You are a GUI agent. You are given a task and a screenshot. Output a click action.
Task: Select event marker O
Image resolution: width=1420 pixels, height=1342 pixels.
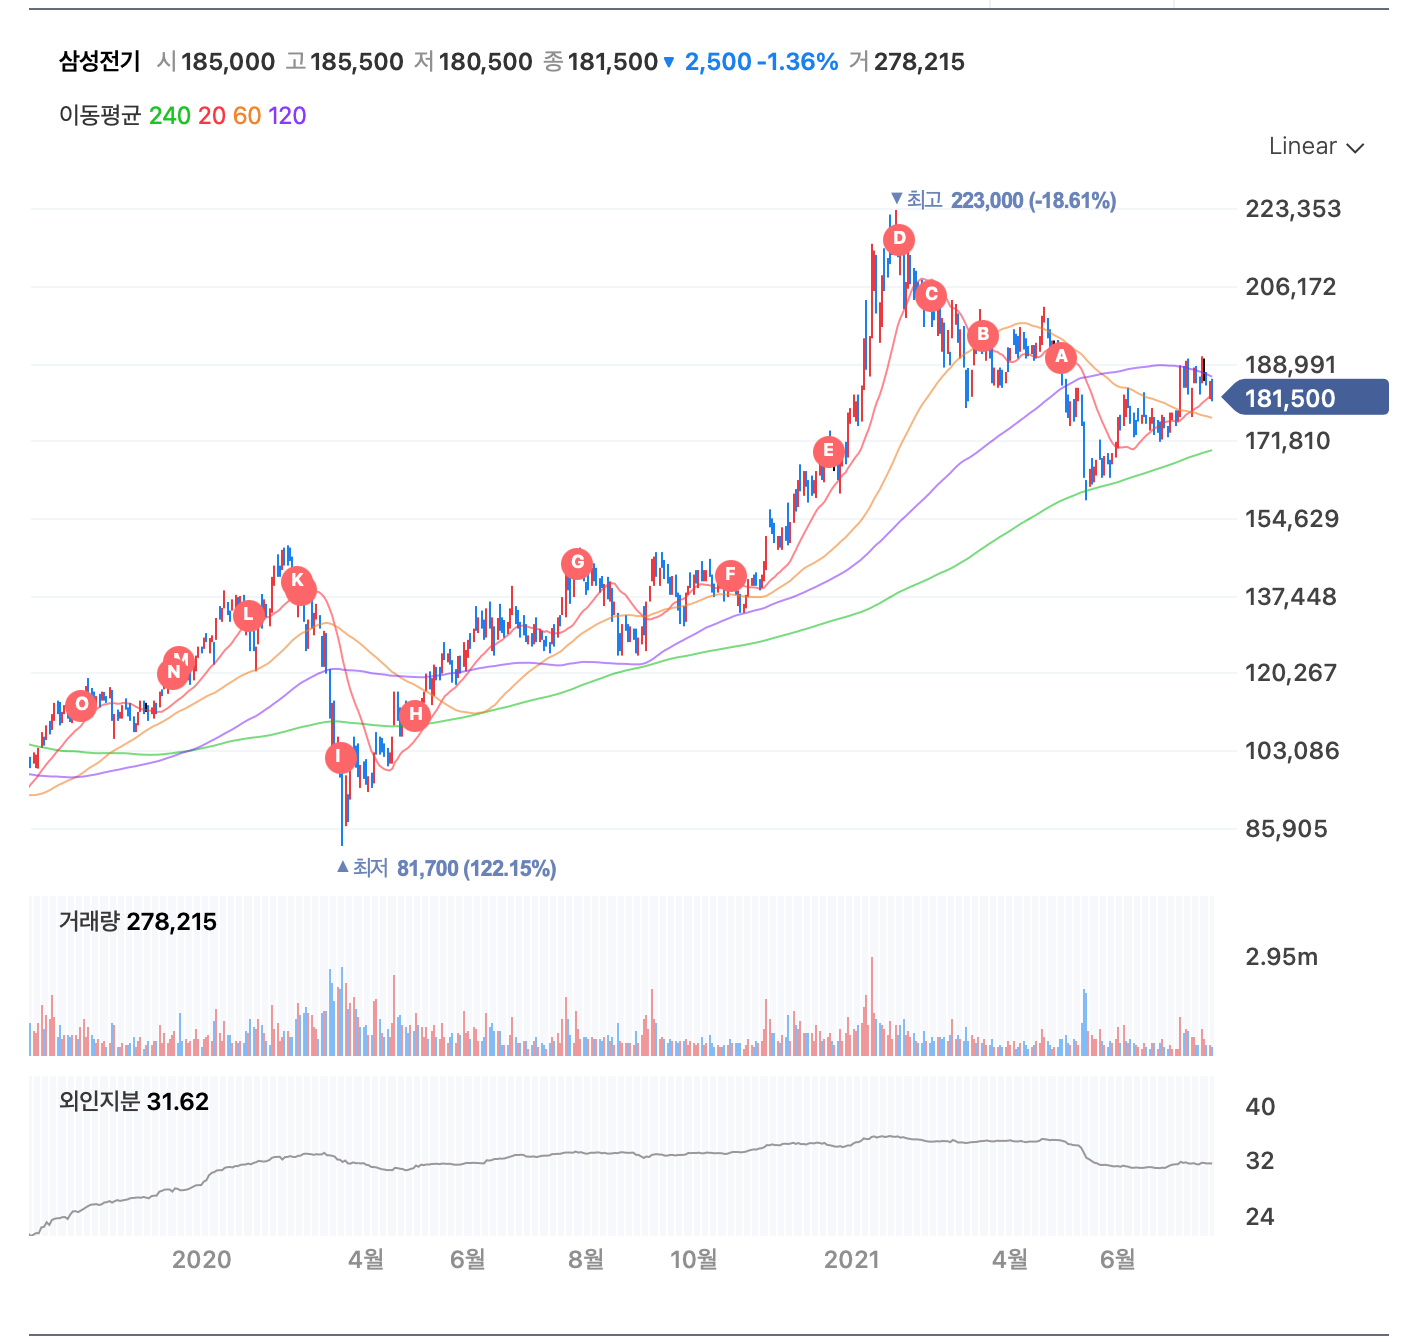(x=81, y=705)
